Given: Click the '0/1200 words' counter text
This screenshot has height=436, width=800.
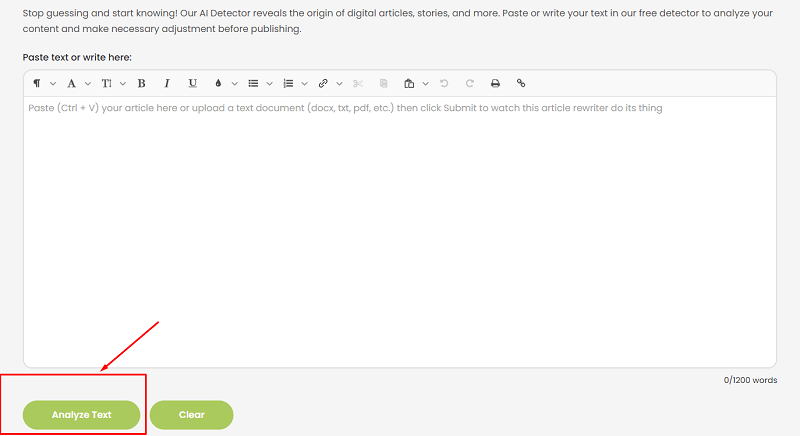Looking at the screenshot, I should (x=750, y=380).
